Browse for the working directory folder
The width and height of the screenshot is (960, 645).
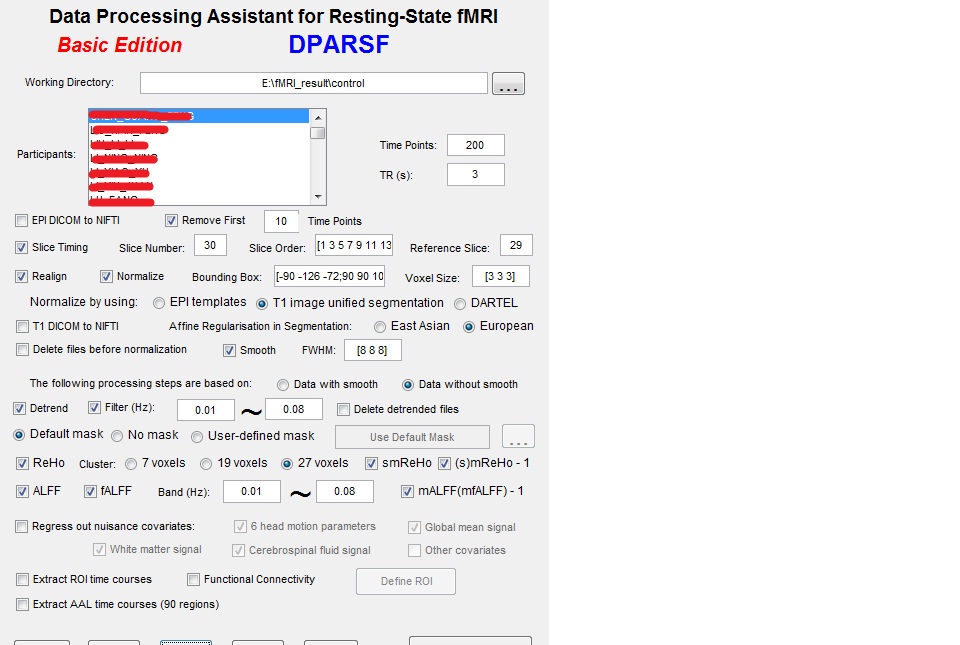(x=508, y=83)
